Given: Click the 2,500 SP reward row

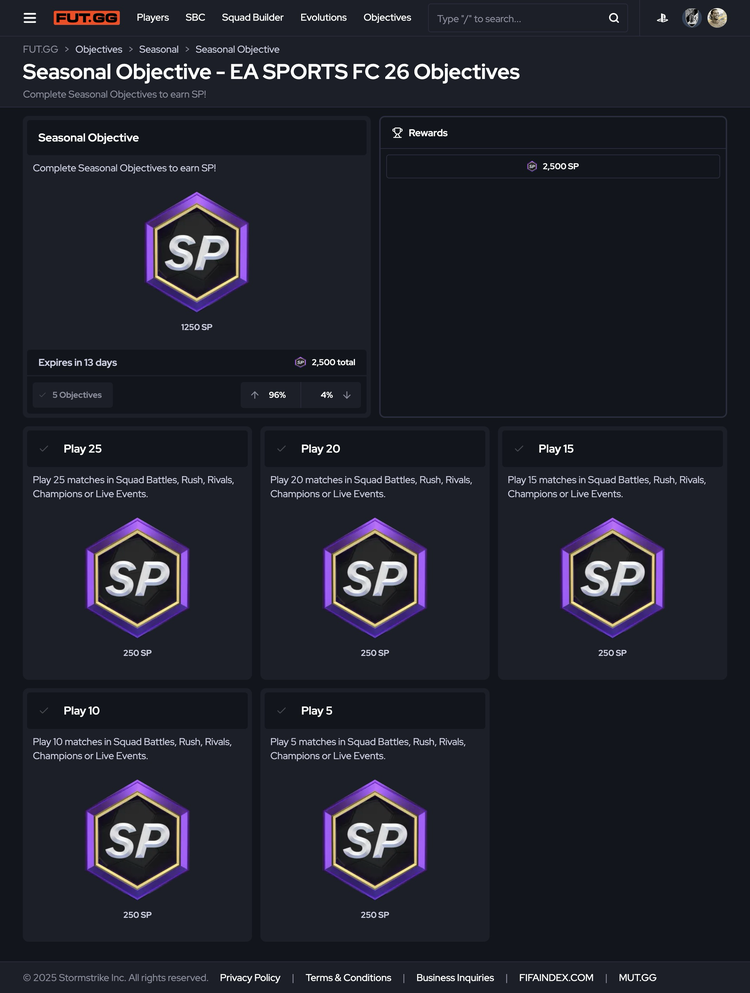Looking at the screenshot, I should [552, 166].
